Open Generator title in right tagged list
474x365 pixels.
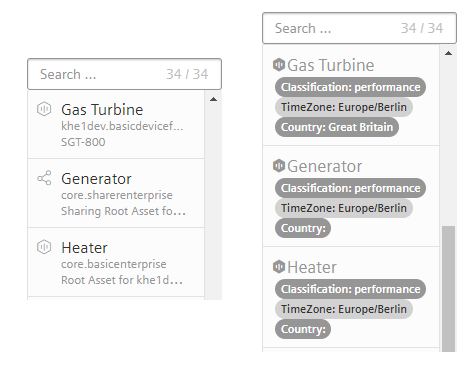[324, 166]
